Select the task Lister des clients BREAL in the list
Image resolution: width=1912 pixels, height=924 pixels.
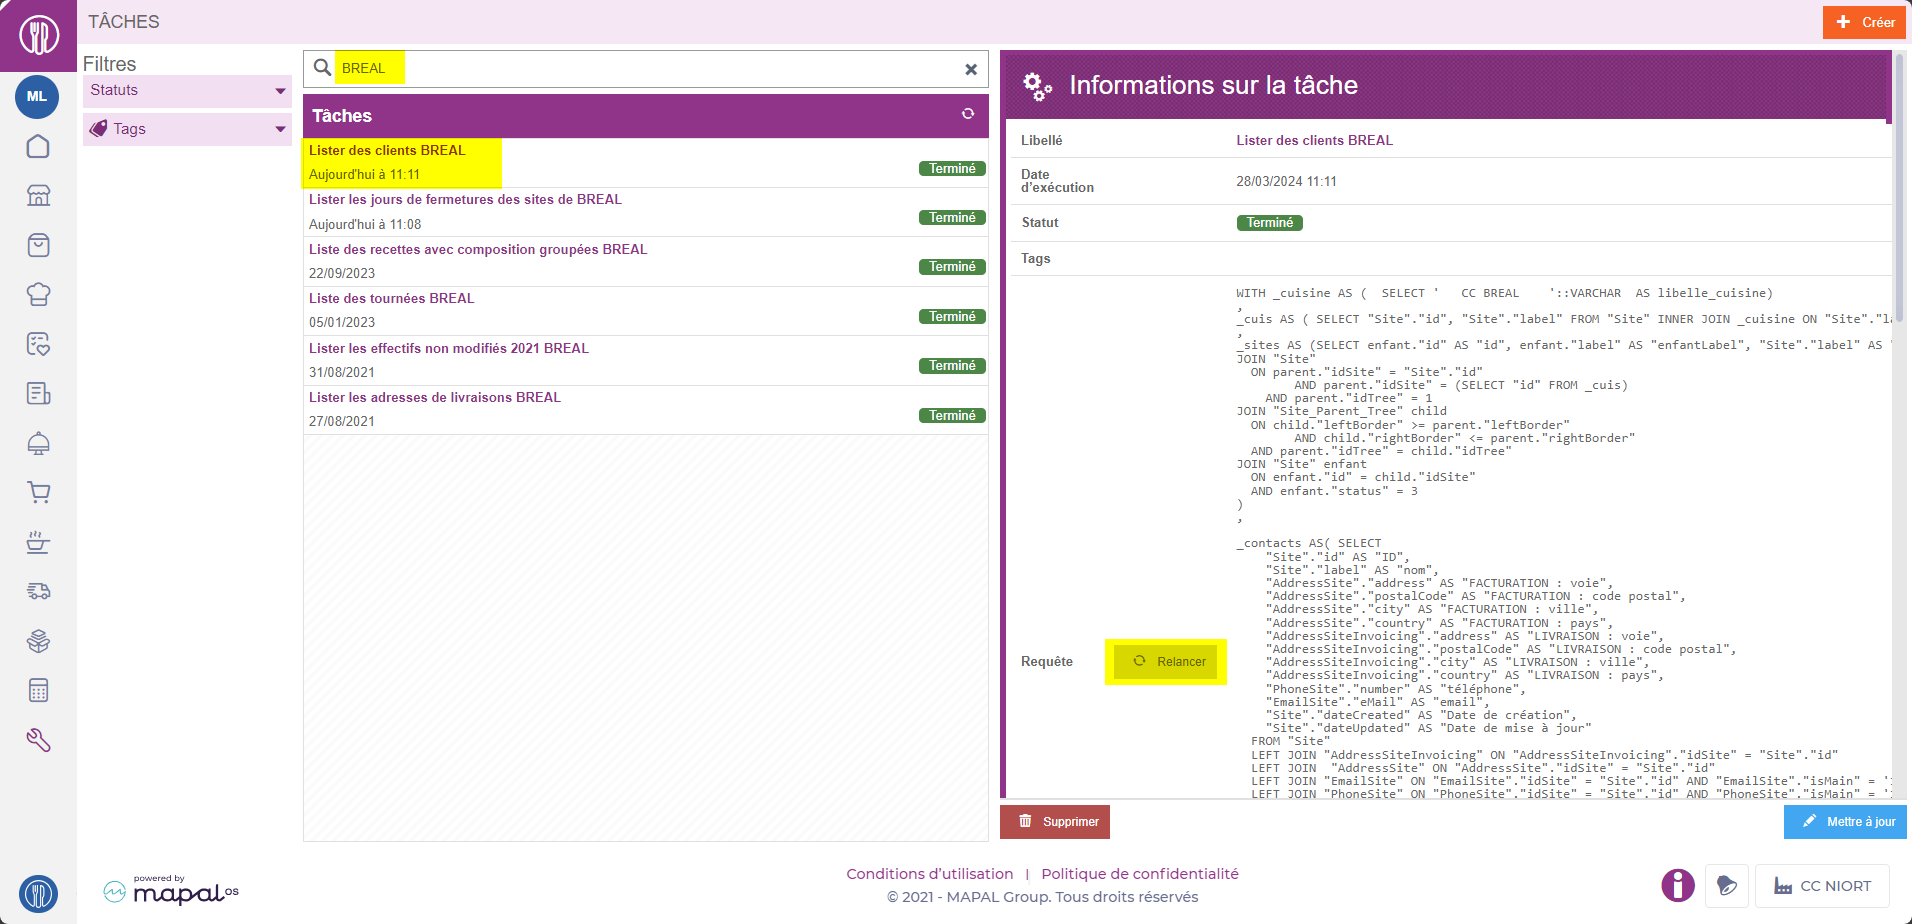(646, 162)
